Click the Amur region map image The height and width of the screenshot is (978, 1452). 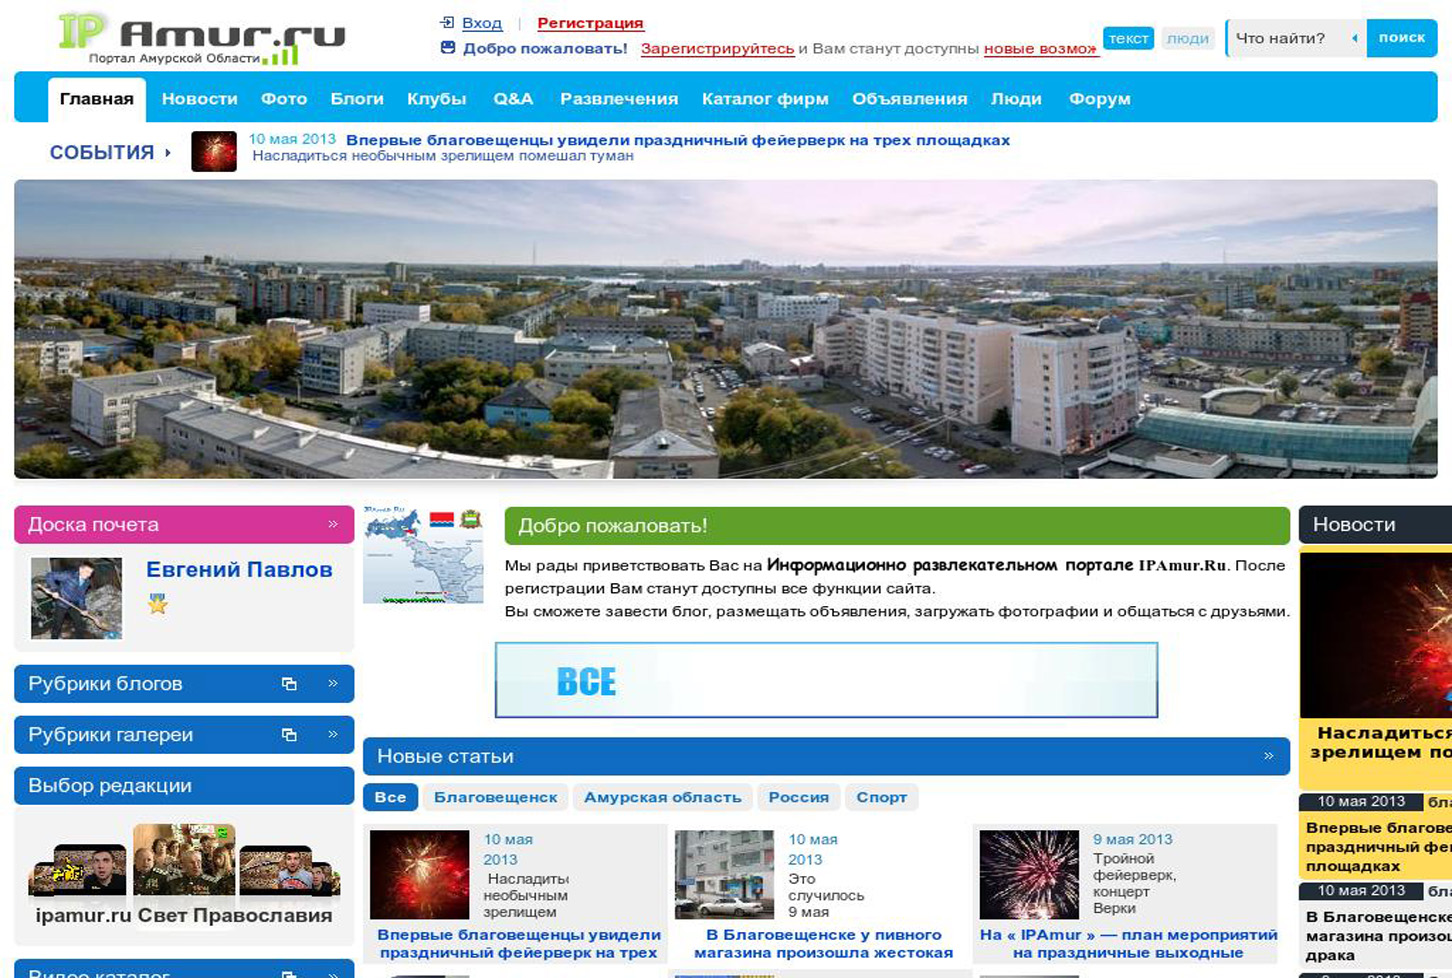[423, 555]
